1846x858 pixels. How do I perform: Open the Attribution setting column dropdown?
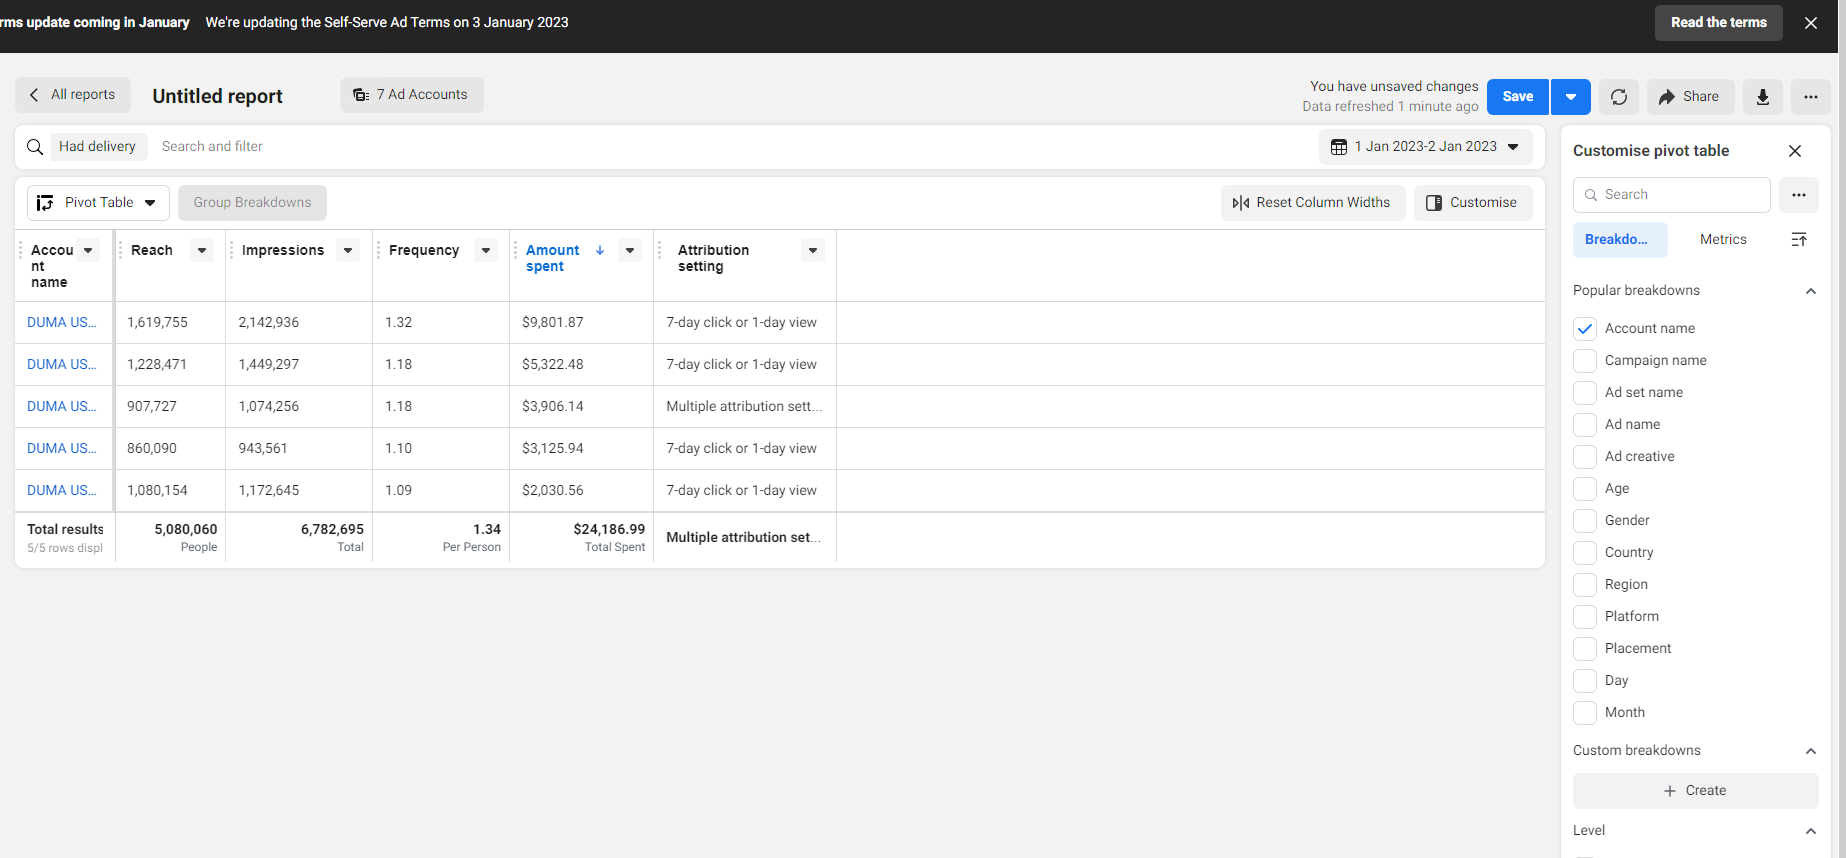click(813, 250)
